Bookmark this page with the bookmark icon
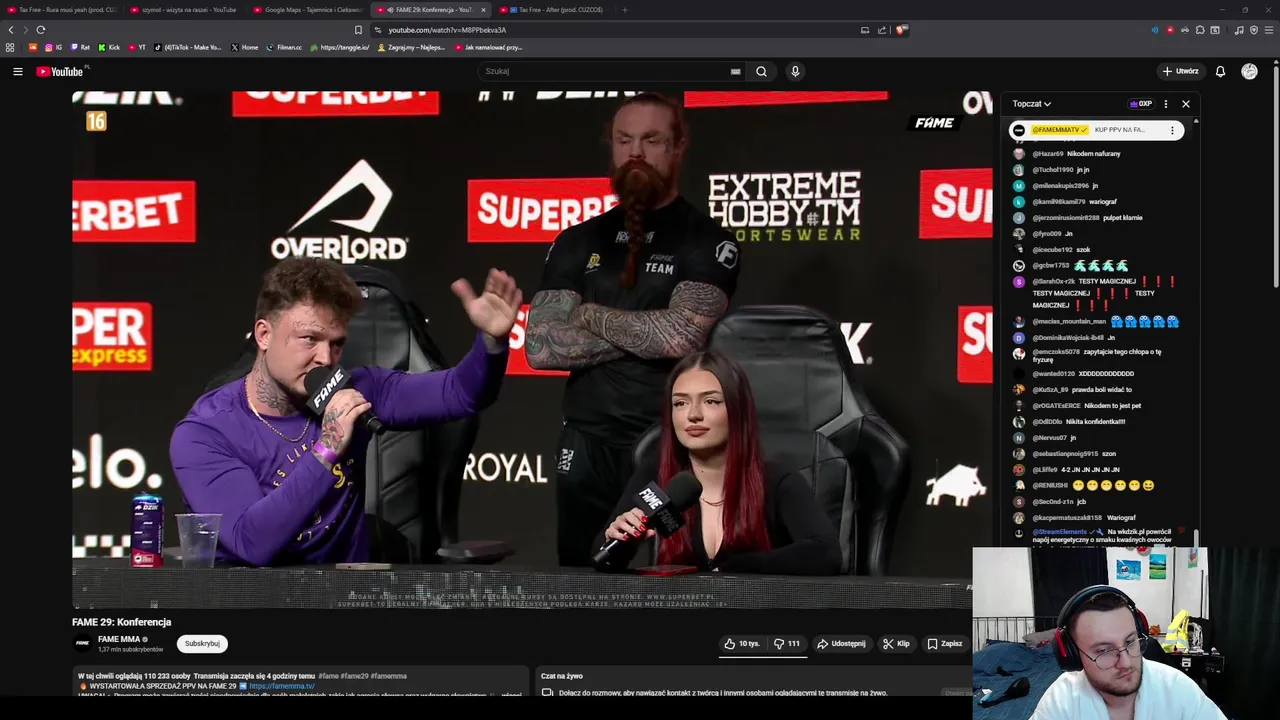The image size is (1280, 720). [x=358, y=30]
